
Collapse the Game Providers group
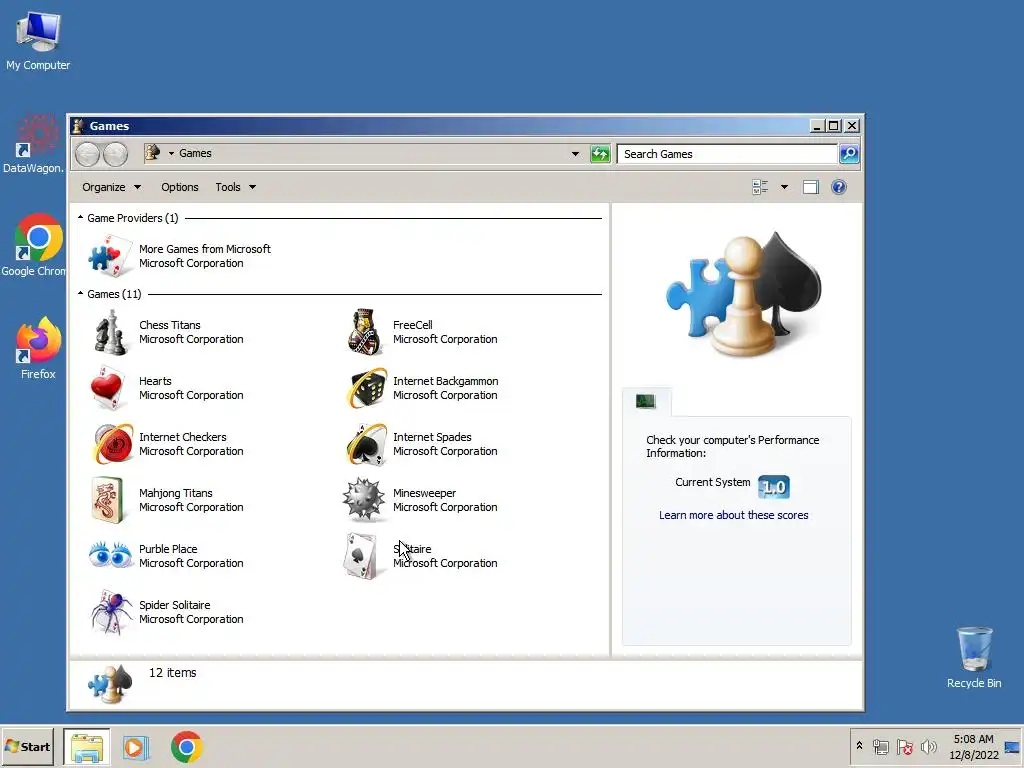pyautogui.click(x=80, y=217)
